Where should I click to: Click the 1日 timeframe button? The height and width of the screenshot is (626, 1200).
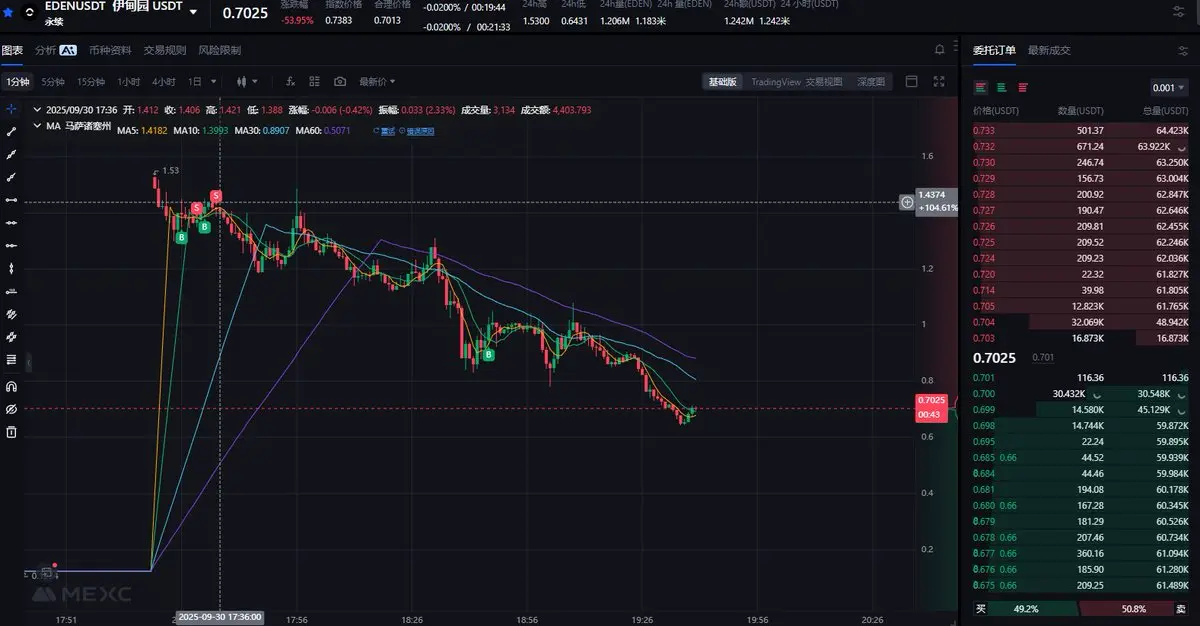[195, 82]
